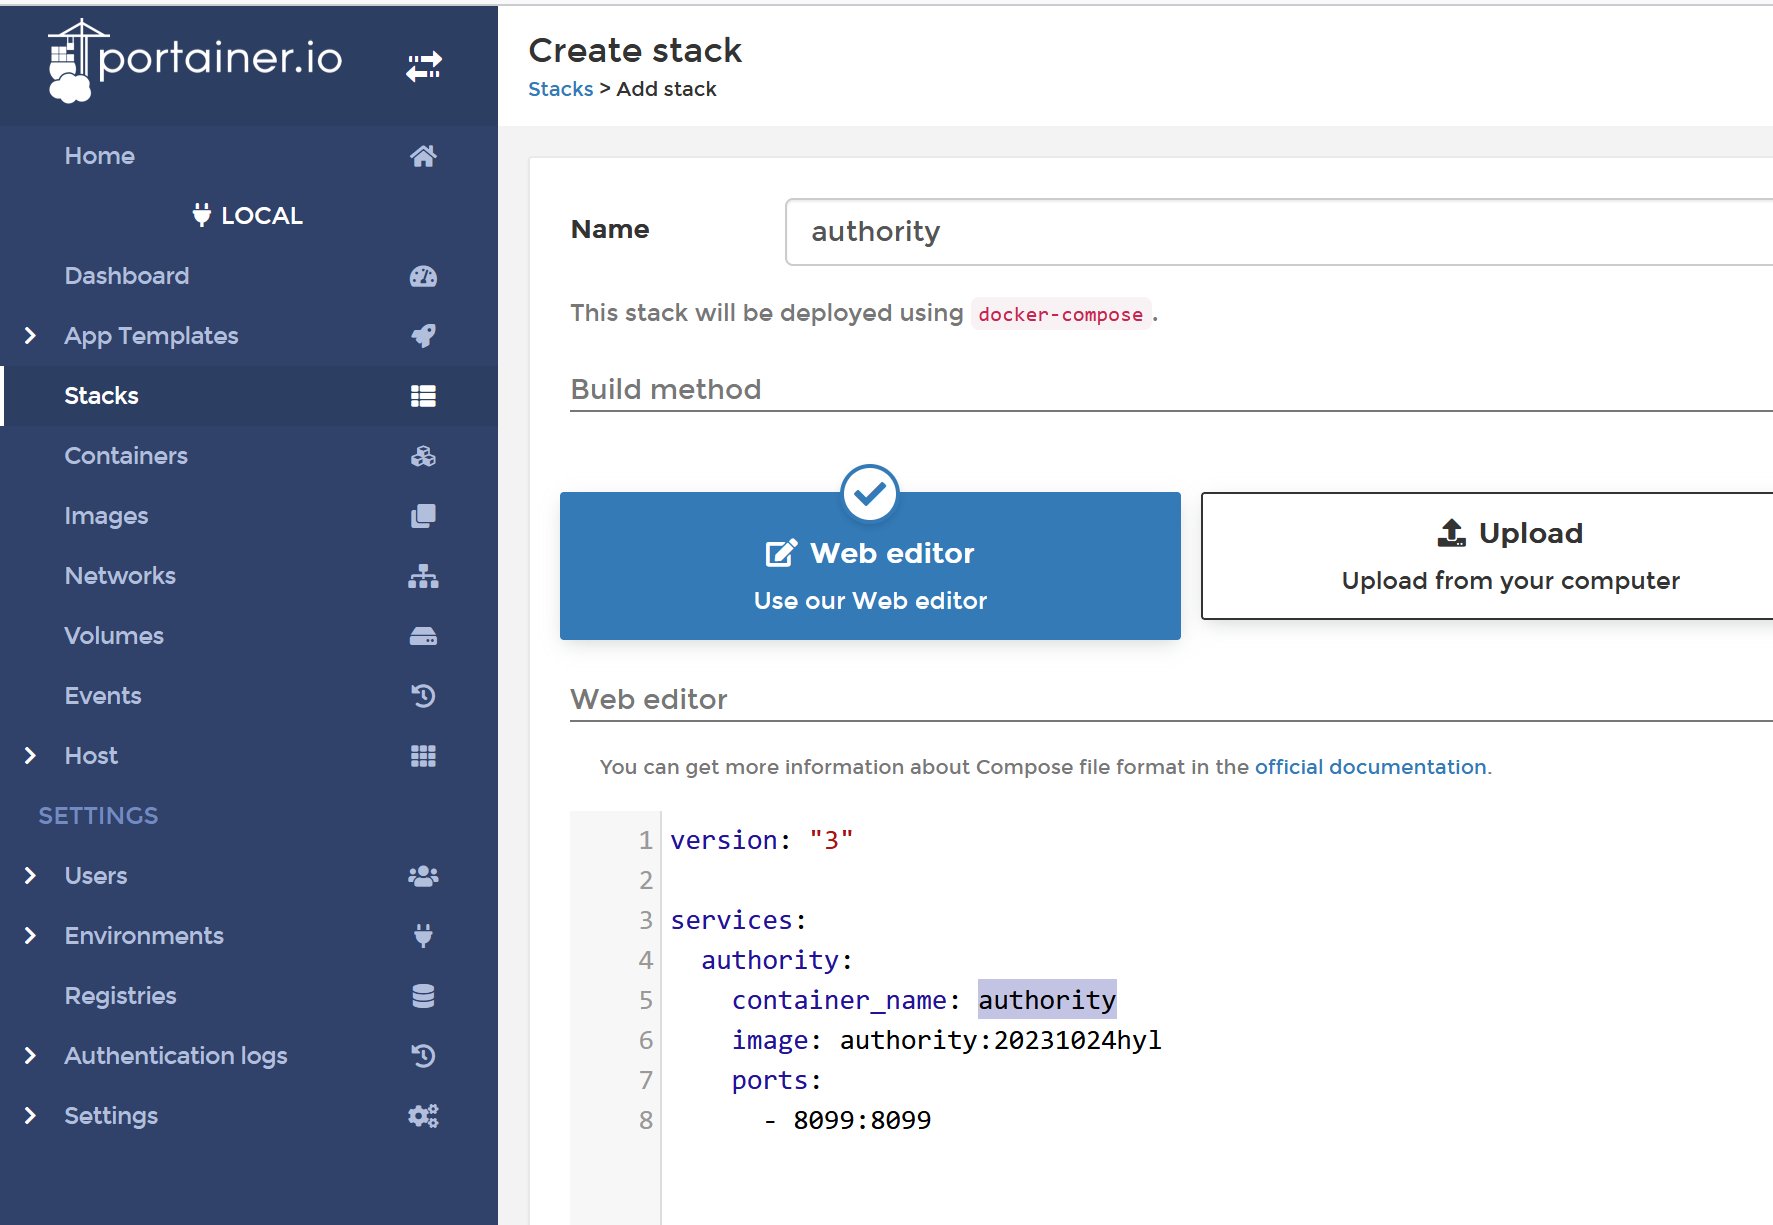The height and width of the screenshot is (1225, 1773).
Task: Click the Host grid icon
Action: [423, 756]
